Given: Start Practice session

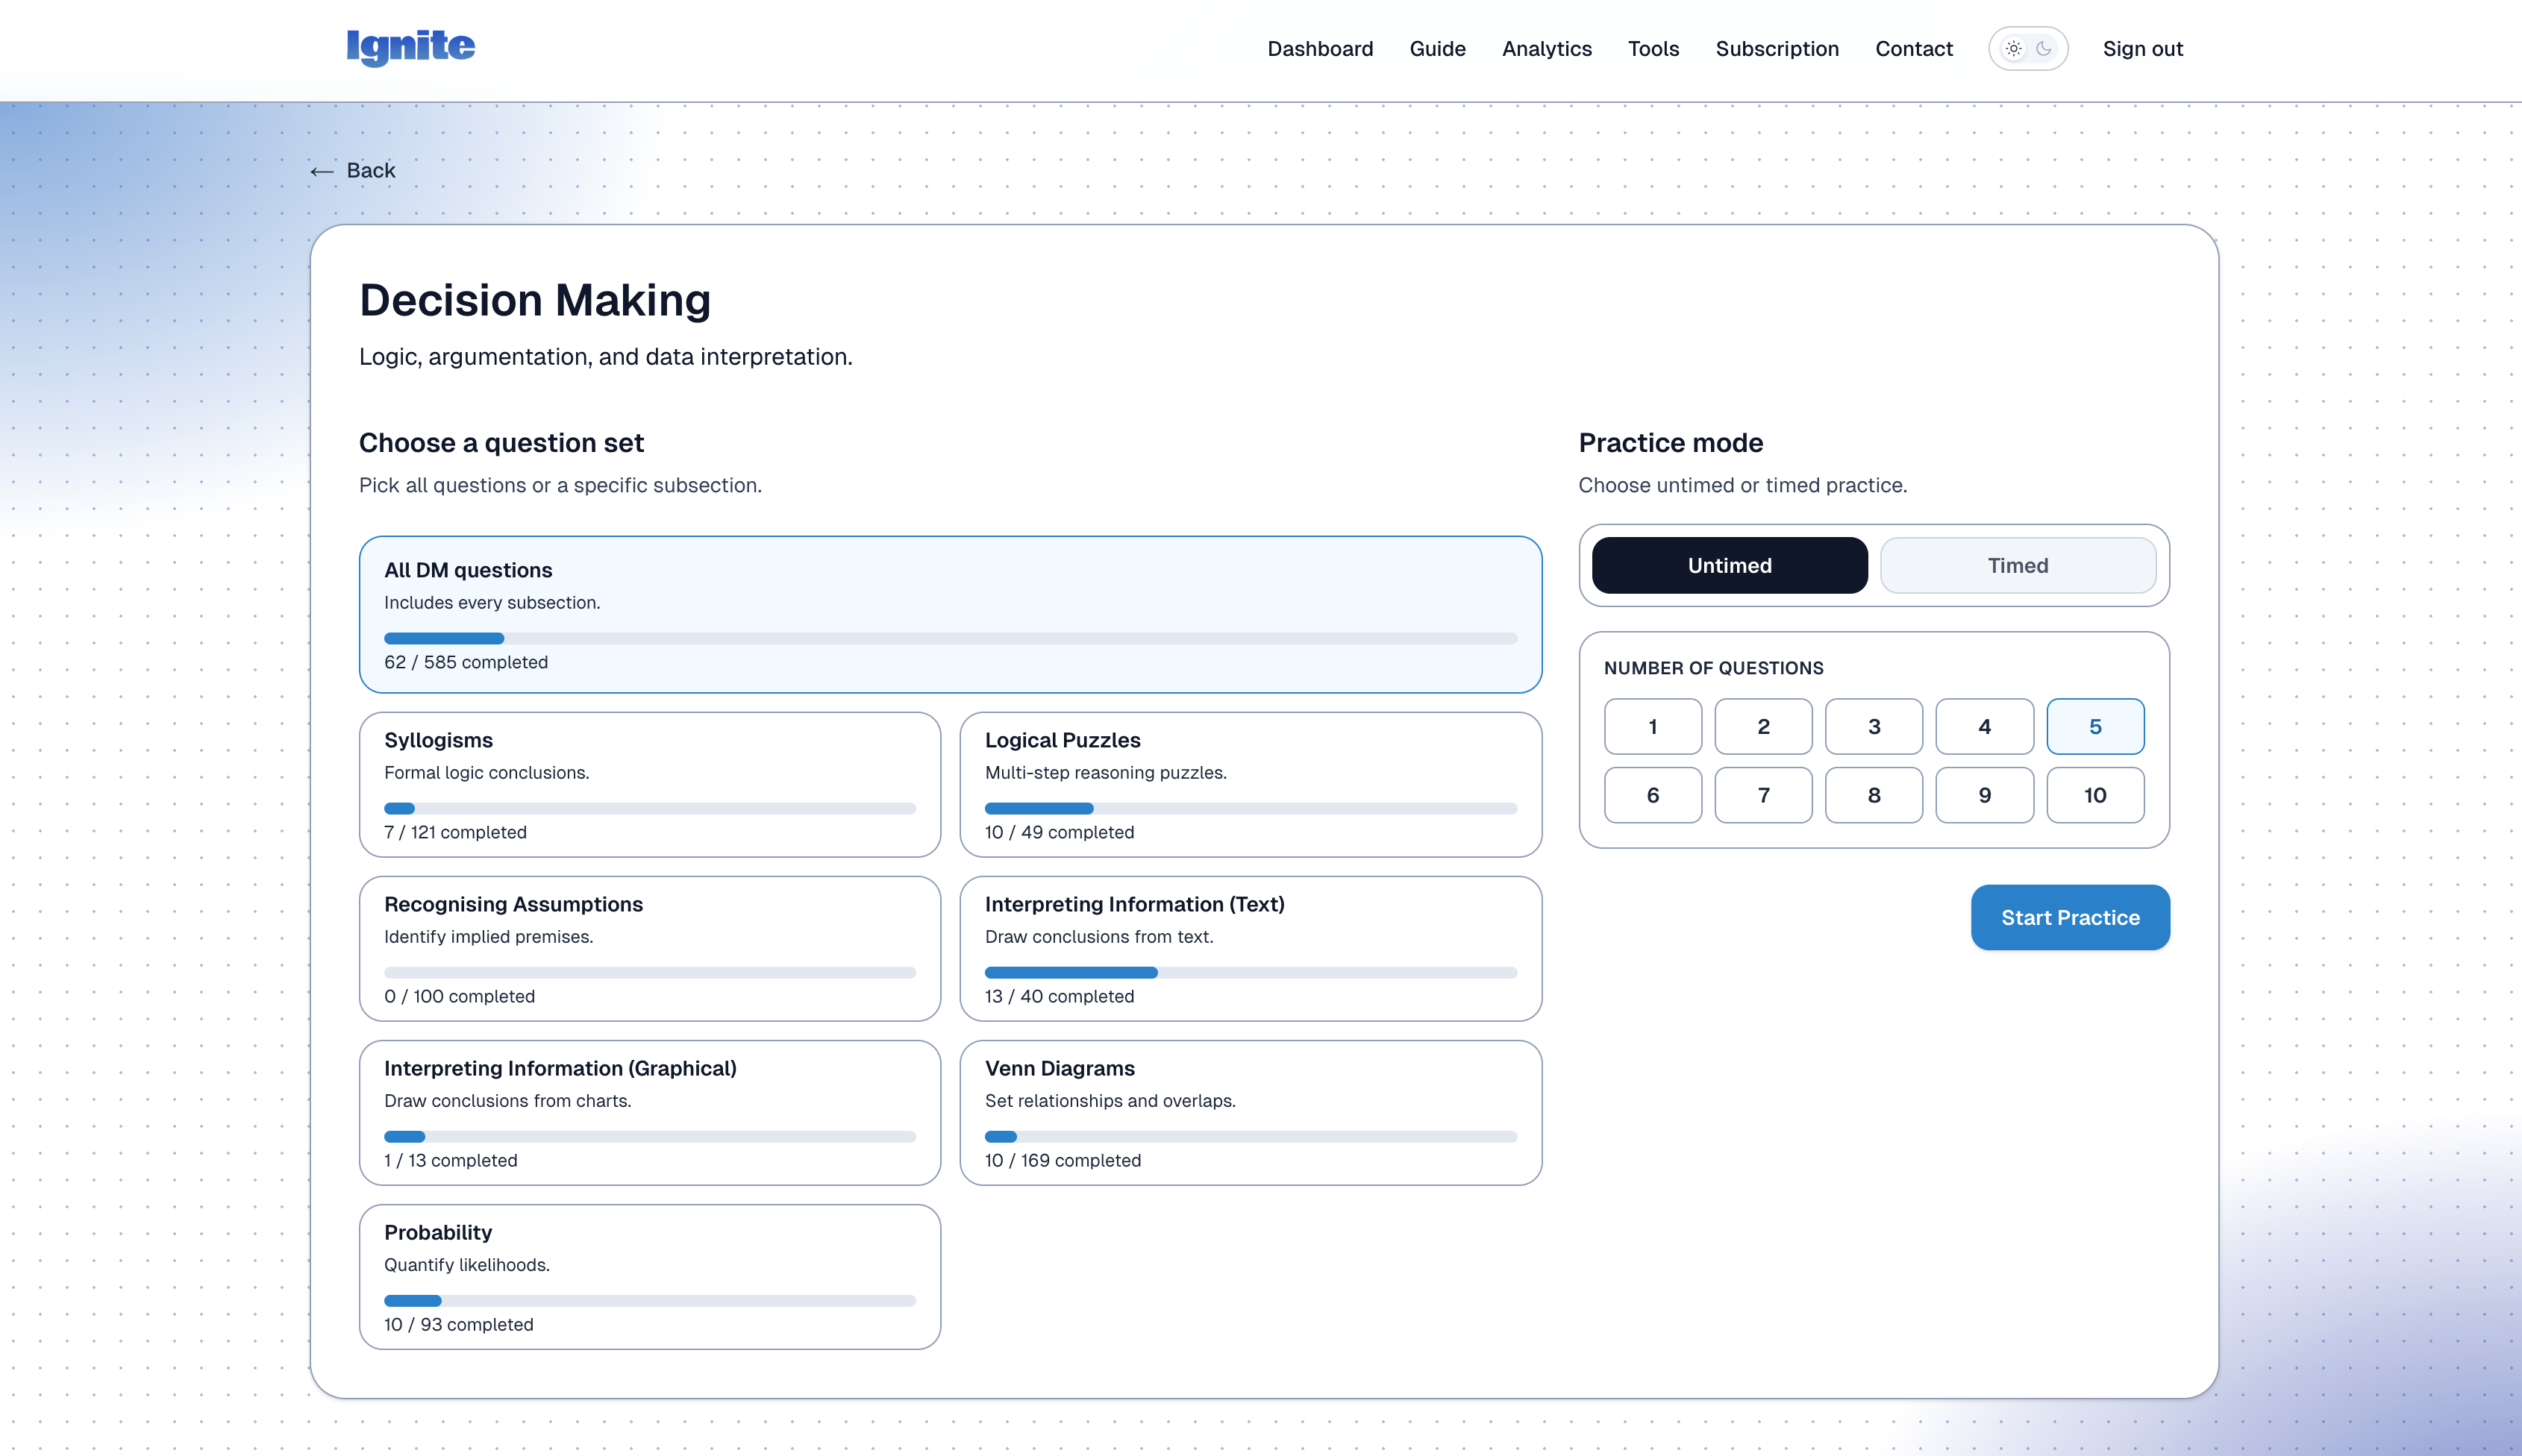Looking at the screenshot, I should coord(2070,917).
